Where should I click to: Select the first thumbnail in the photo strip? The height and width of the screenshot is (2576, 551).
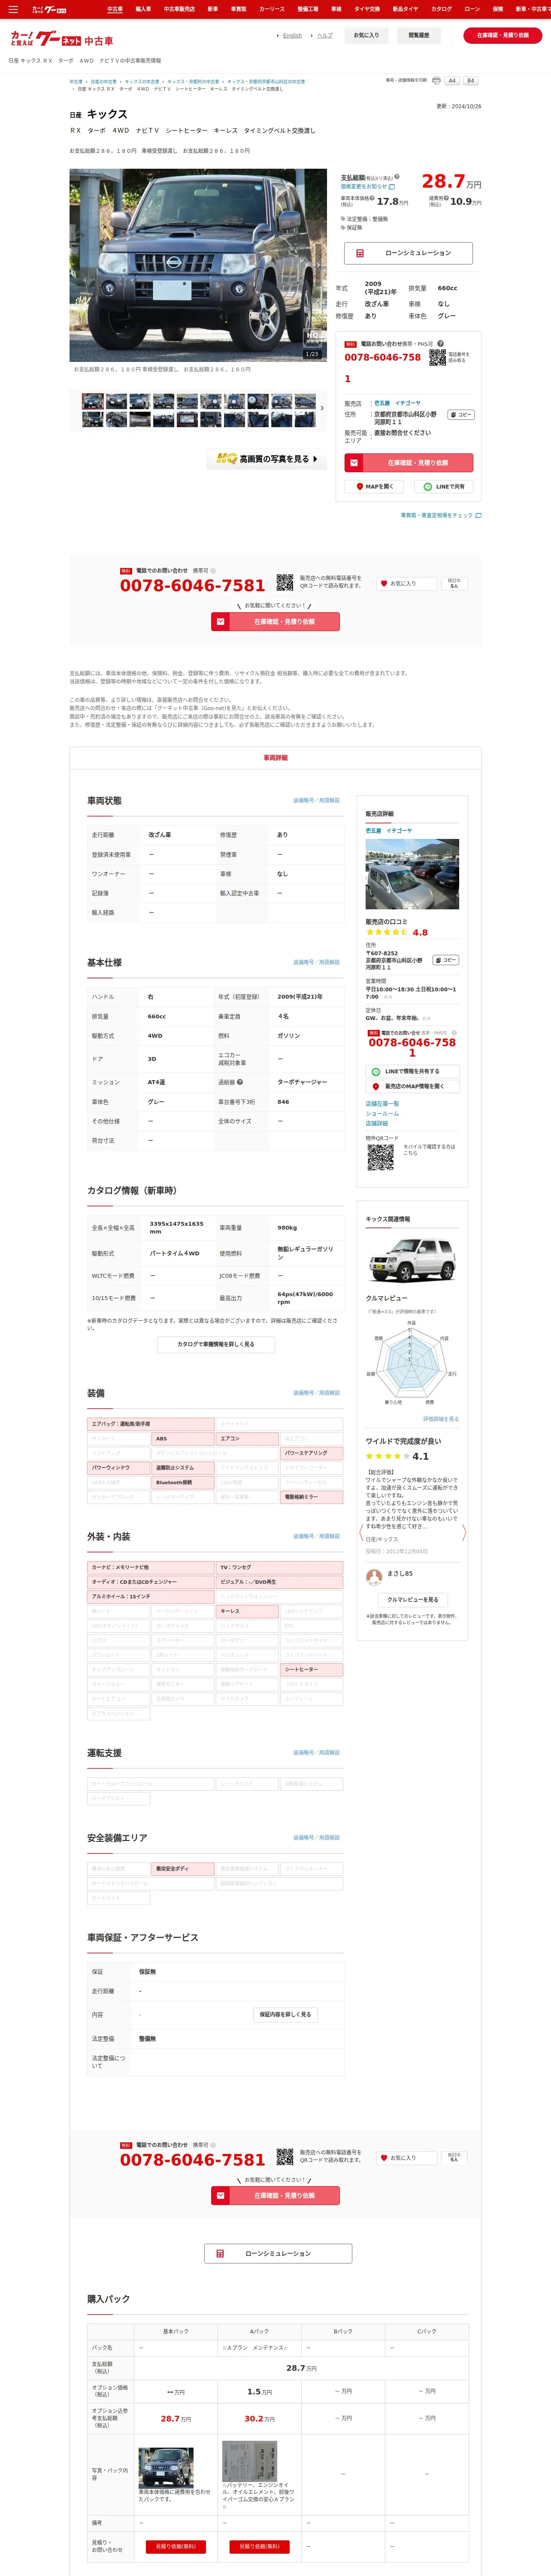[x=93, y=402]
